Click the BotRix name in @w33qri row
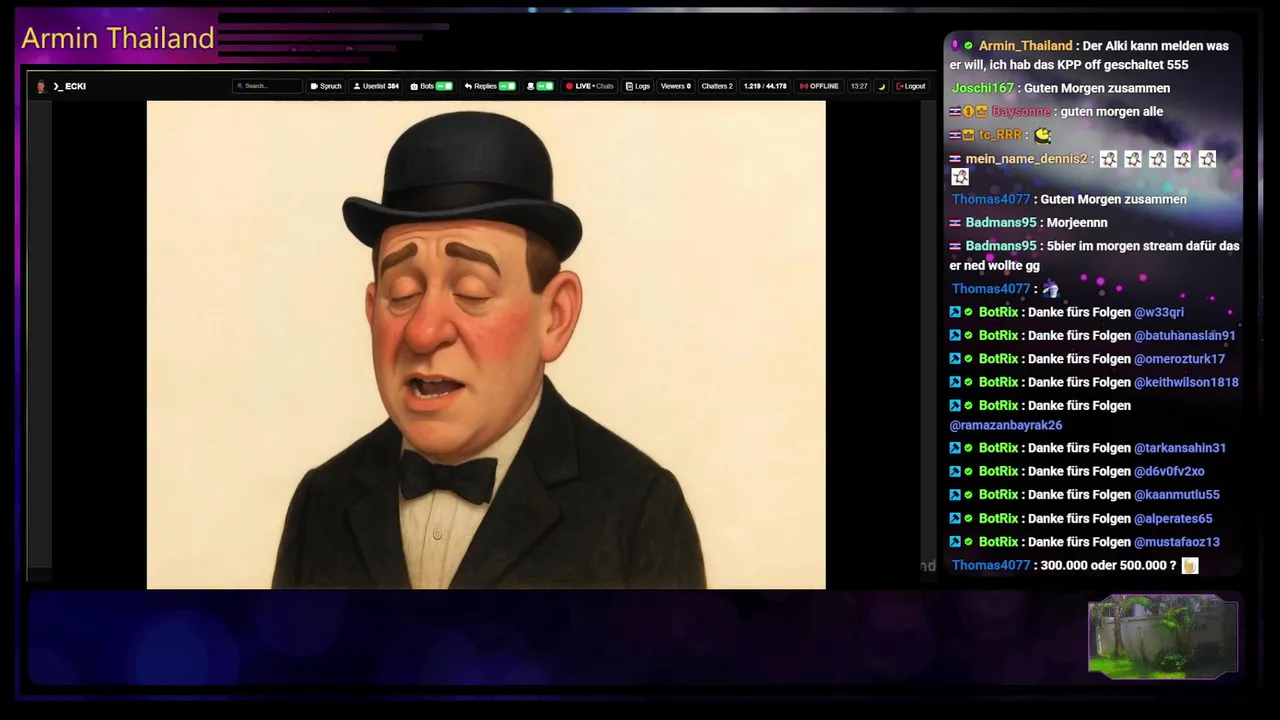 [x=998, y=312]
